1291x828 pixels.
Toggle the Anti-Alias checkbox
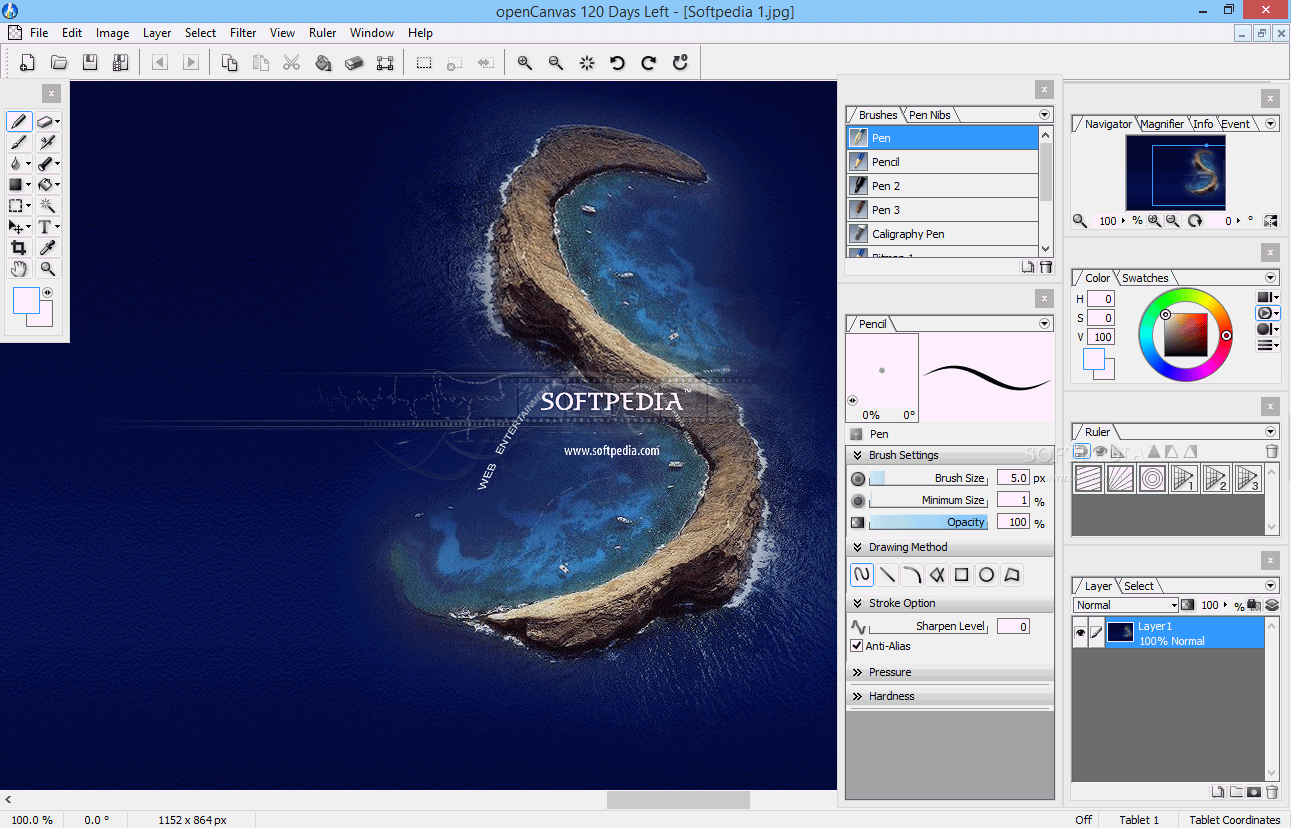click(857, 646)
